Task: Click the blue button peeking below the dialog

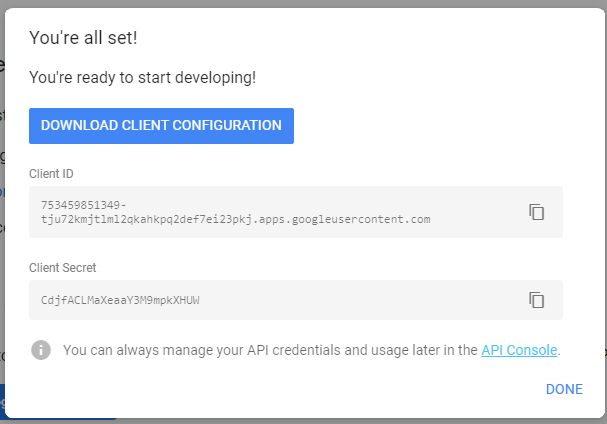Action: coord(3,403)
